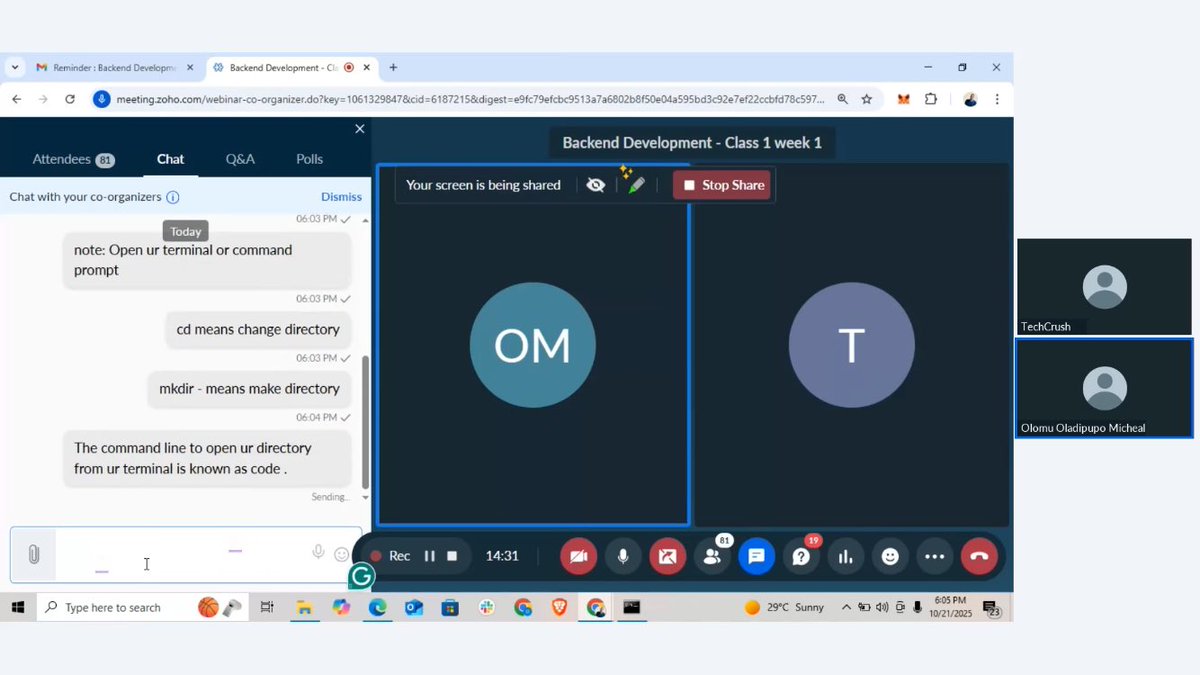Open the Q&A tab

[240, 159]
